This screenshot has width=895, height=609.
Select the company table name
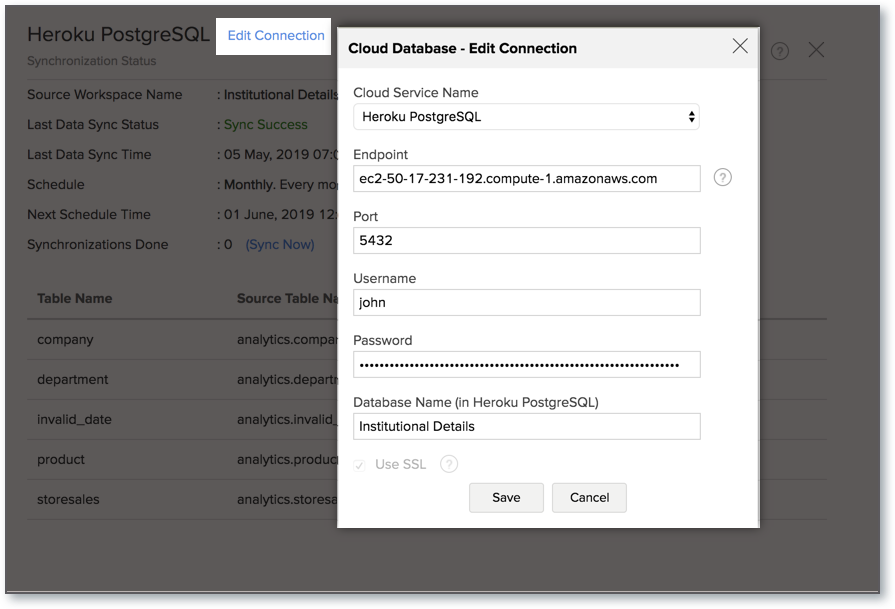(65, 340)
